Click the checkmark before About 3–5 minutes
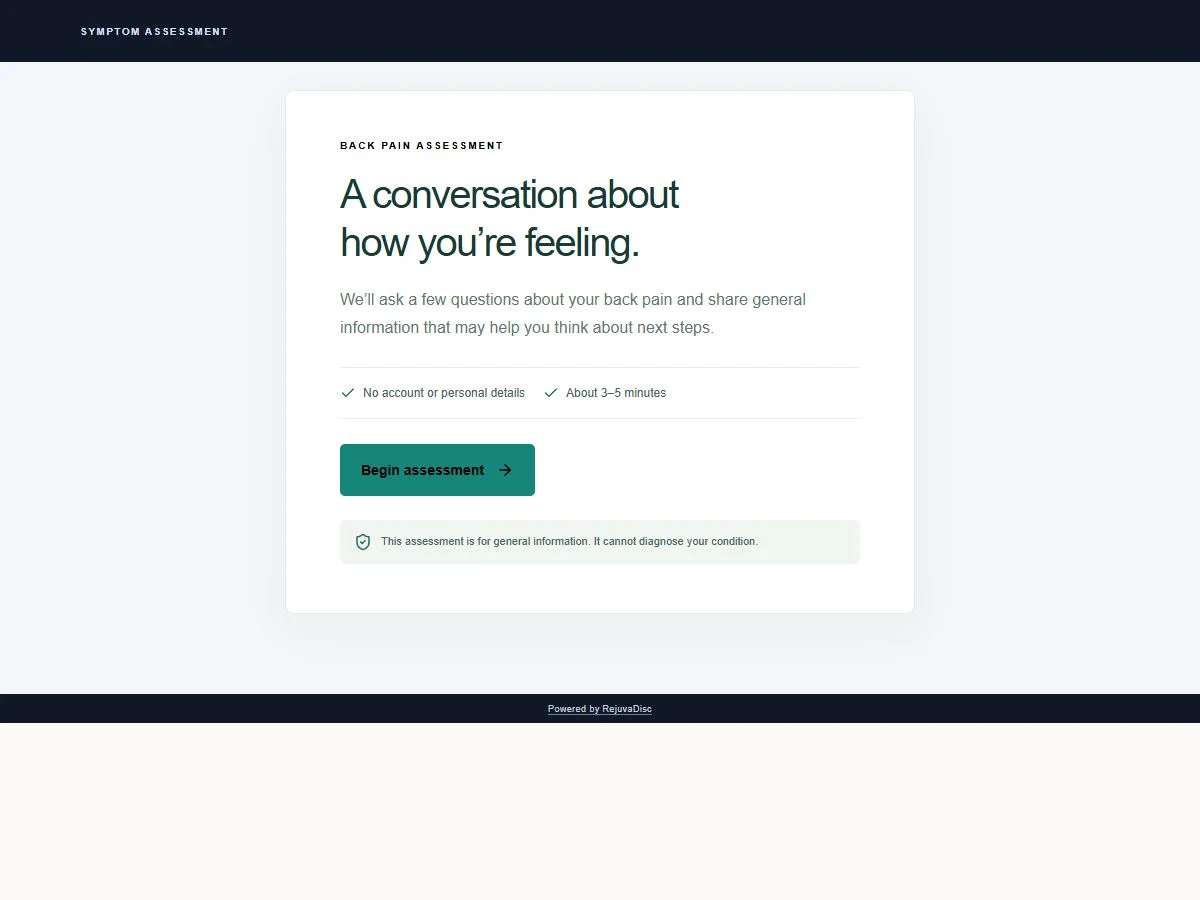This screenshot has width=1200, height=900. point(551,393)
